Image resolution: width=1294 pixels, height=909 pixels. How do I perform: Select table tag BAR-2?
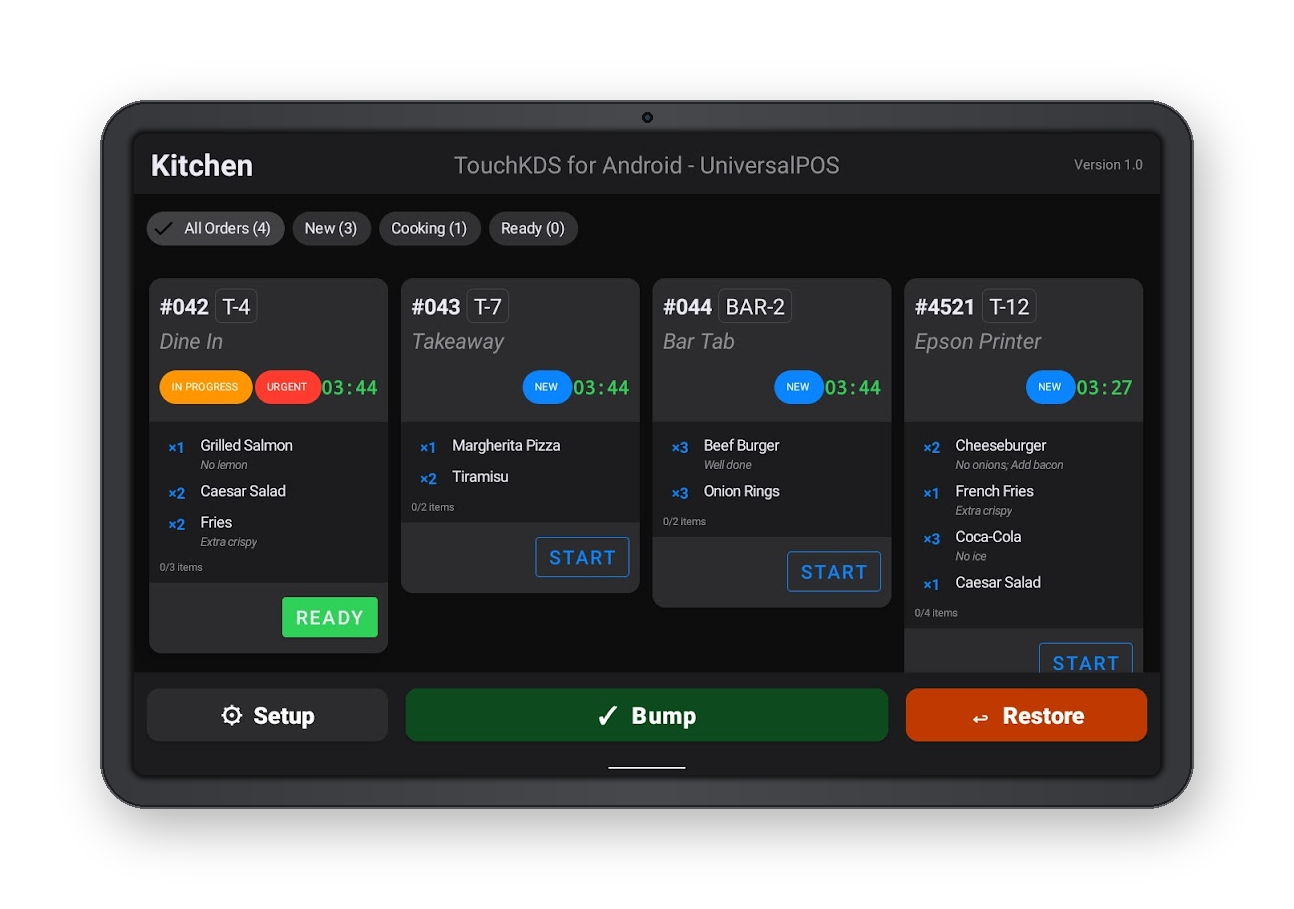755,307
